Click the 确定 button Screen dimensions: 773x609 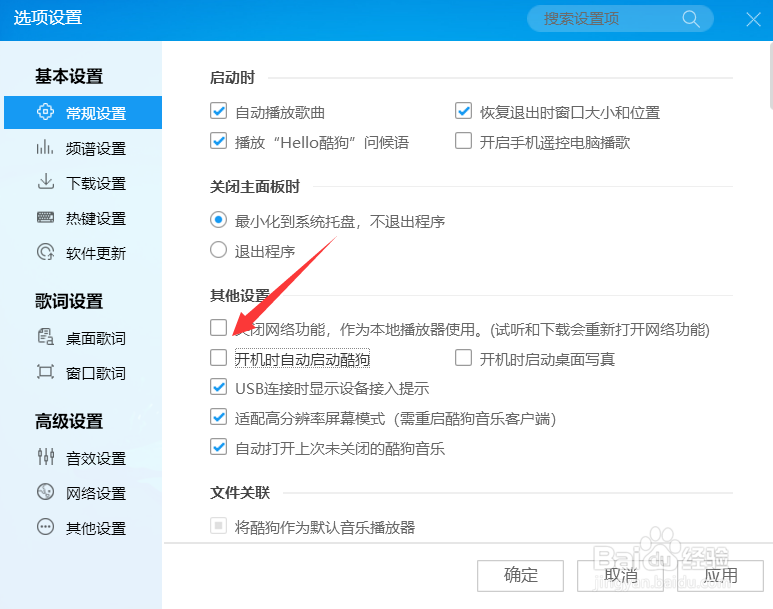click(x=520, y=575)
